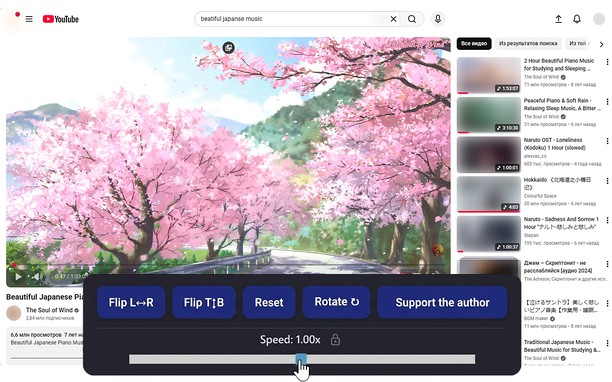The width and height of the screenshot is (612, 382).
Task: Click Support the author button
Action: [442, 302]
